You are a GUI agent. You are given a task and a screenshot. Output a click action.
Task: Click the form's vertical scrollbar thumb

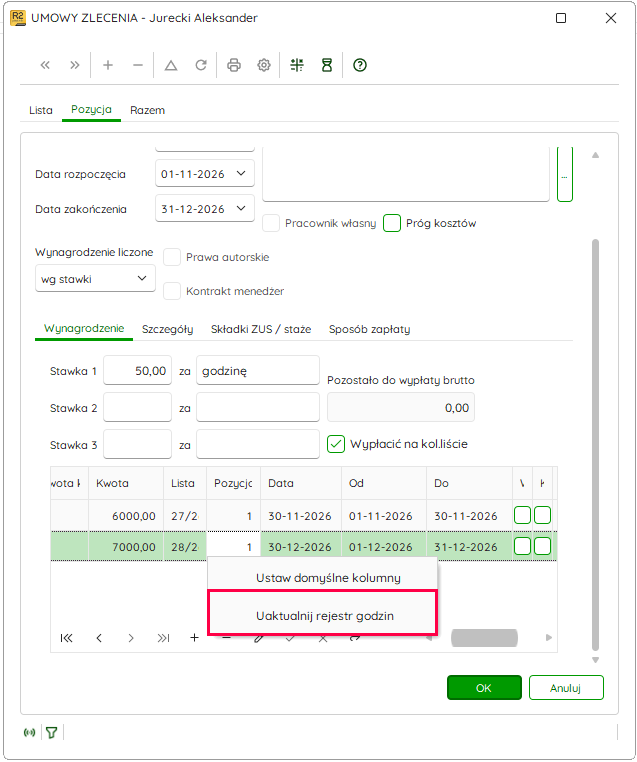point(596,445)
